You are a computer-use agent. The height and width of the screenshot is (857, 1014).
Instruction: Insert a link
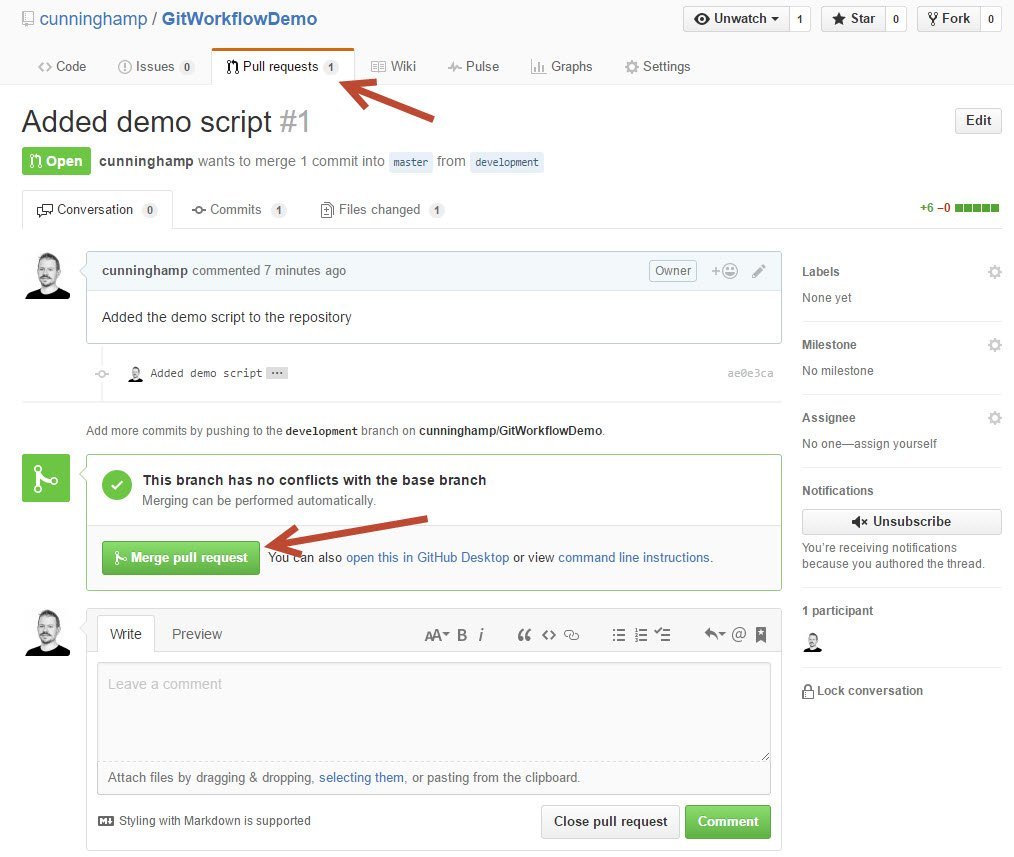pos(572,635)
